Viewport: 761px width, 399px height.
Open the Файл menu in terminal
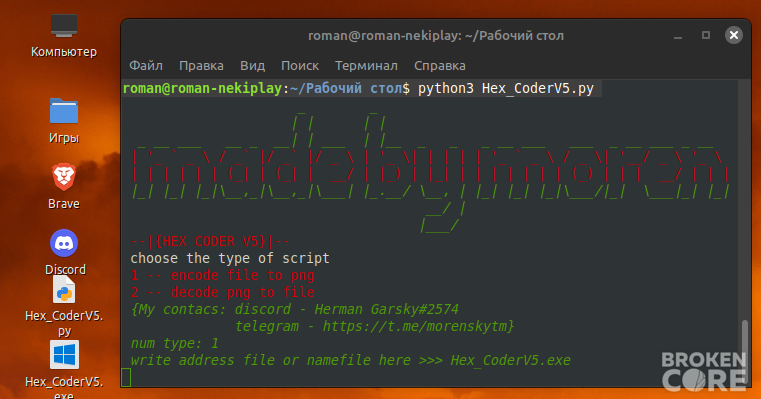click(x=146, y=66)
